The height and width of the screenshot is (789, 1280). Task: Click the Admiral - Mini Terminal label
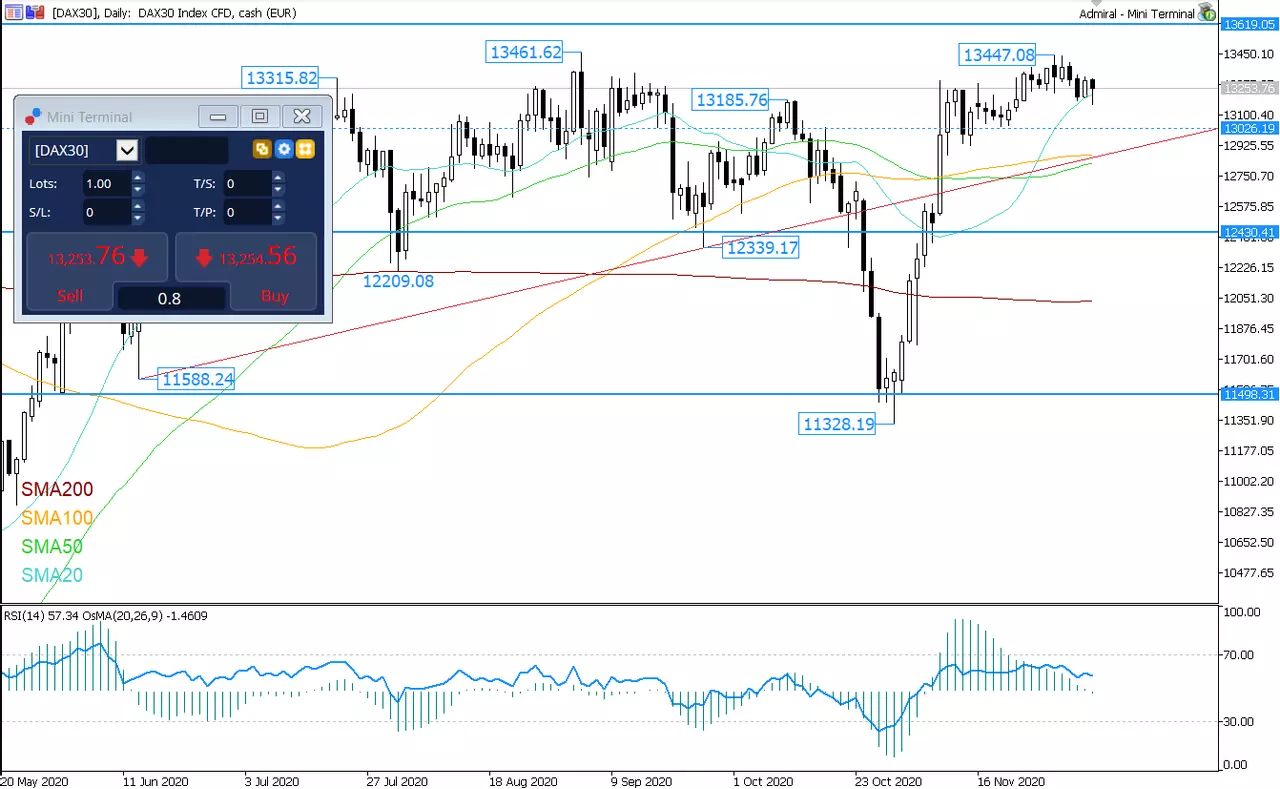(x=1137, y=14)
